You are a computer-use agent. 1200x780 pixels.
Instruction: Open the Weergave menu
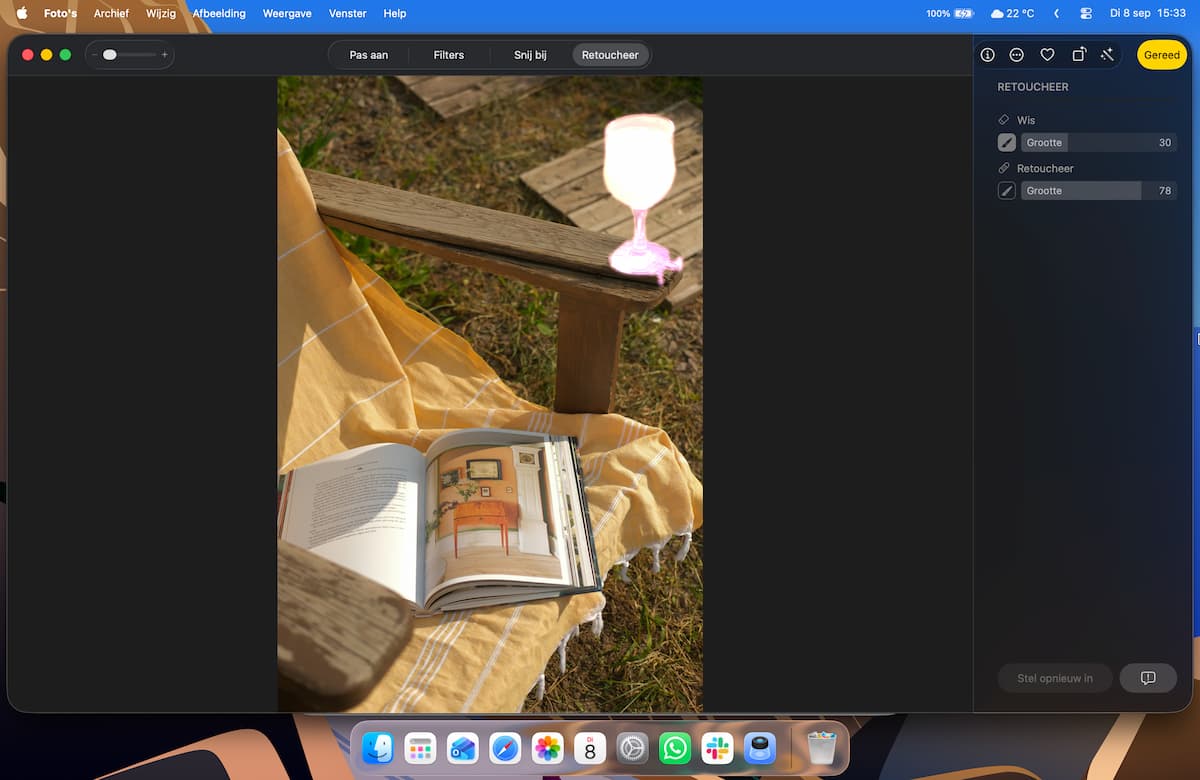[x=287, y=14]
